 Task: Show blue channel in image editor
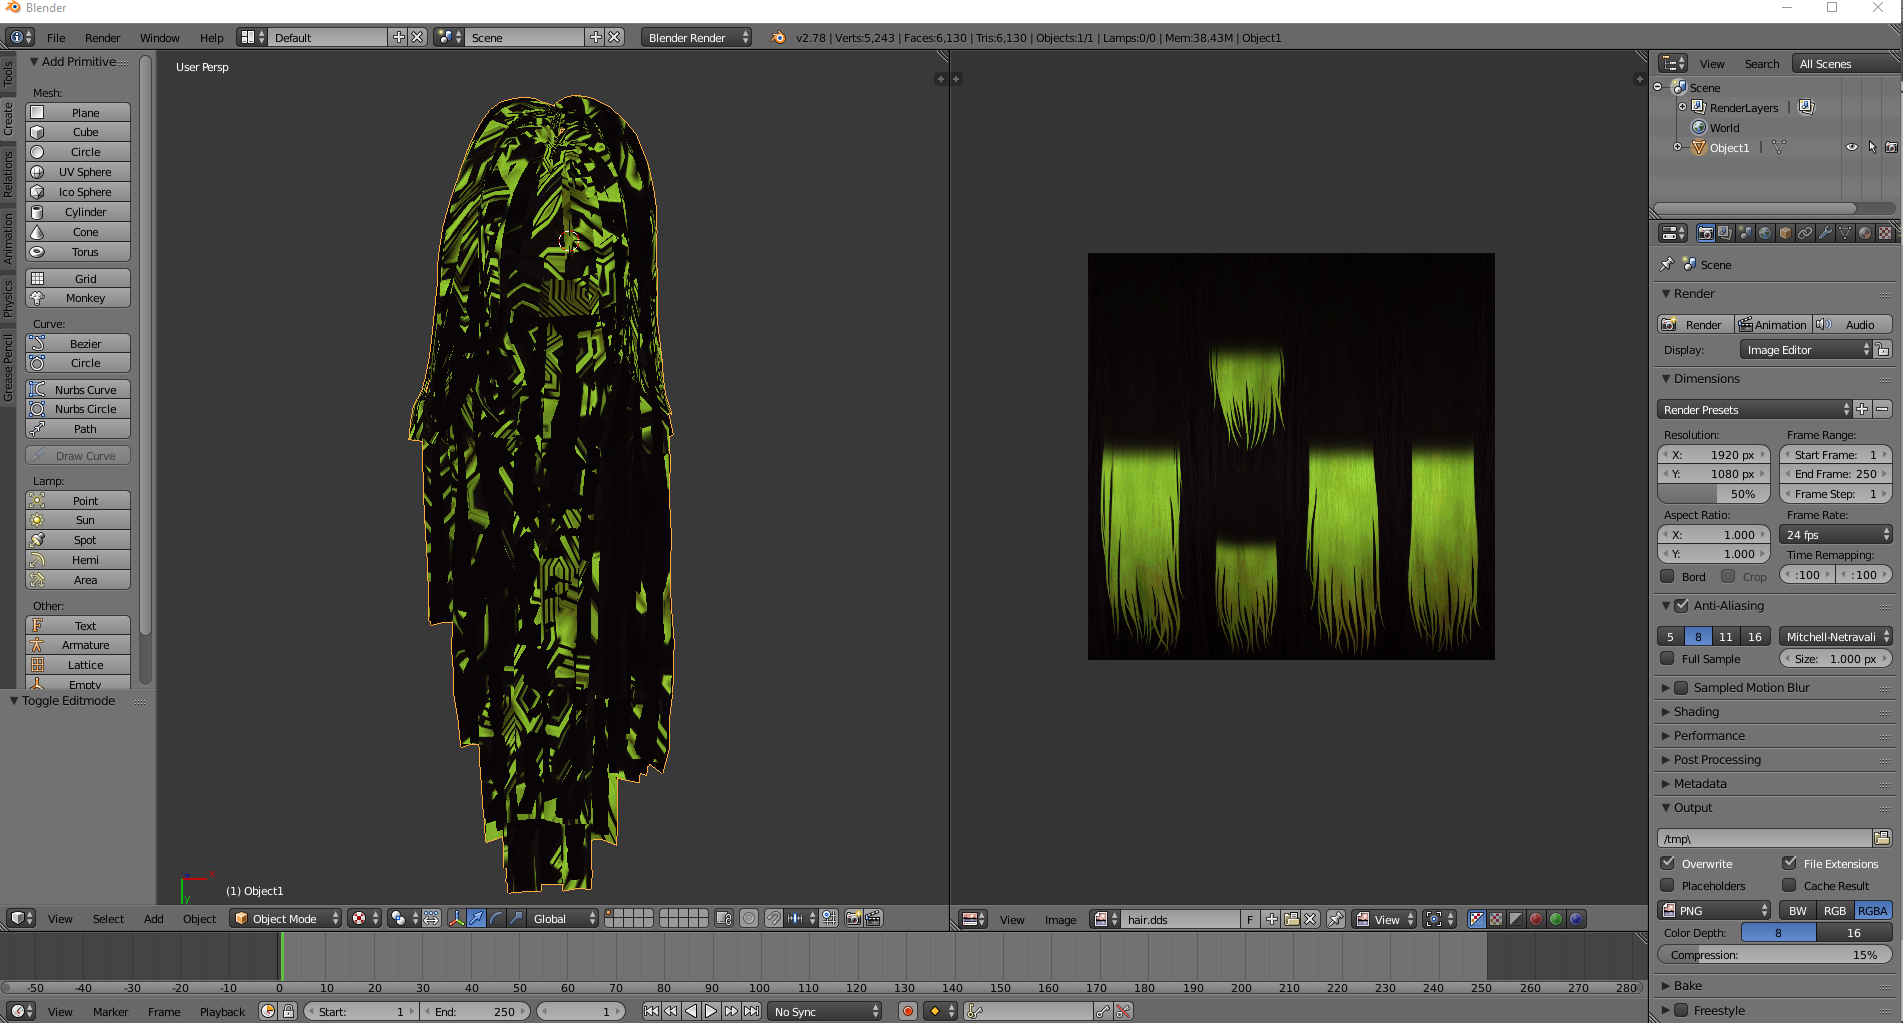click(1576, 919)
